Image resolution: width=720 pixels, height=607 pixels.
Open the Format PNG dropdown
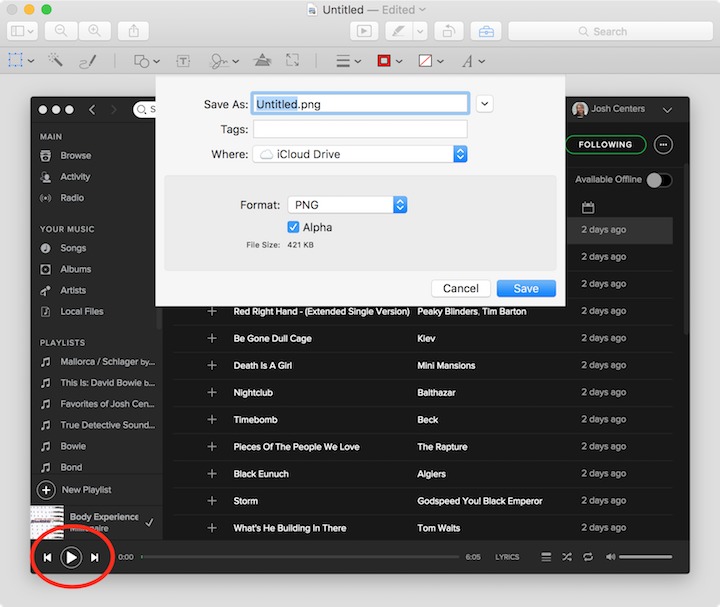point(347,205)
